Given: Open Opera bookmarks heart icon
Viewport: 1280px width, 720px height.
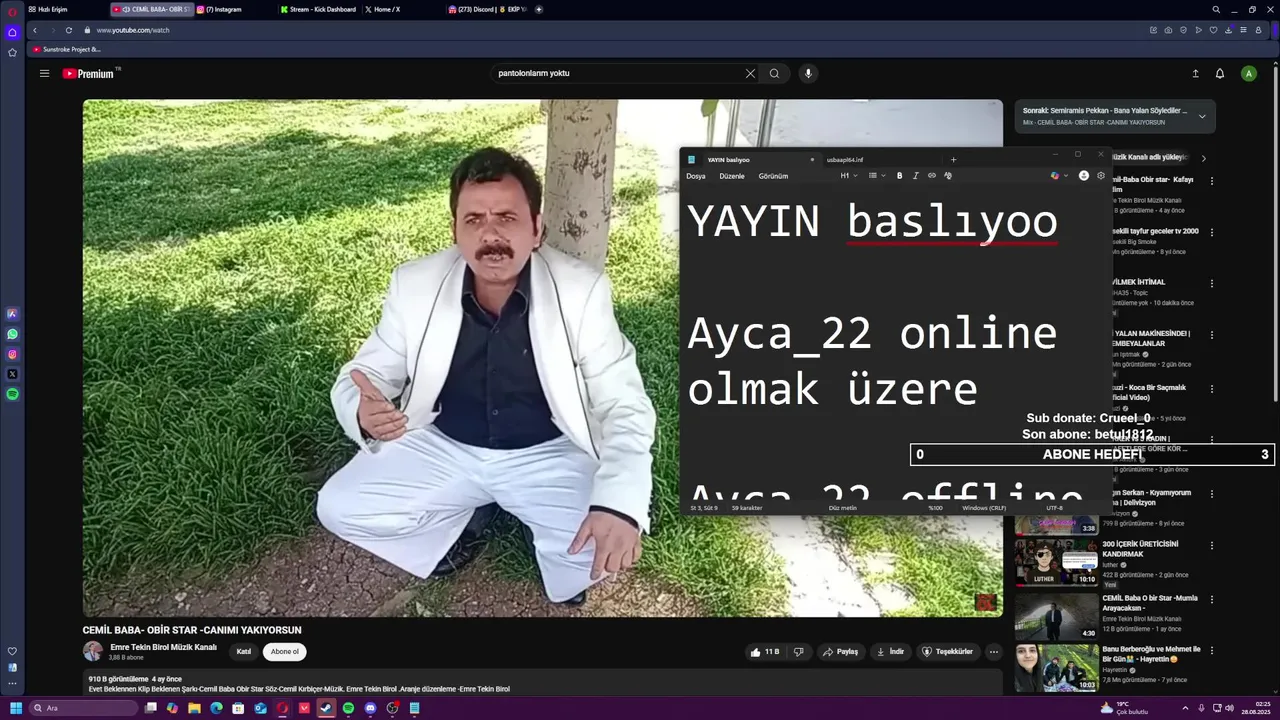Looking at the screenshot, I should click(1213, 30).
